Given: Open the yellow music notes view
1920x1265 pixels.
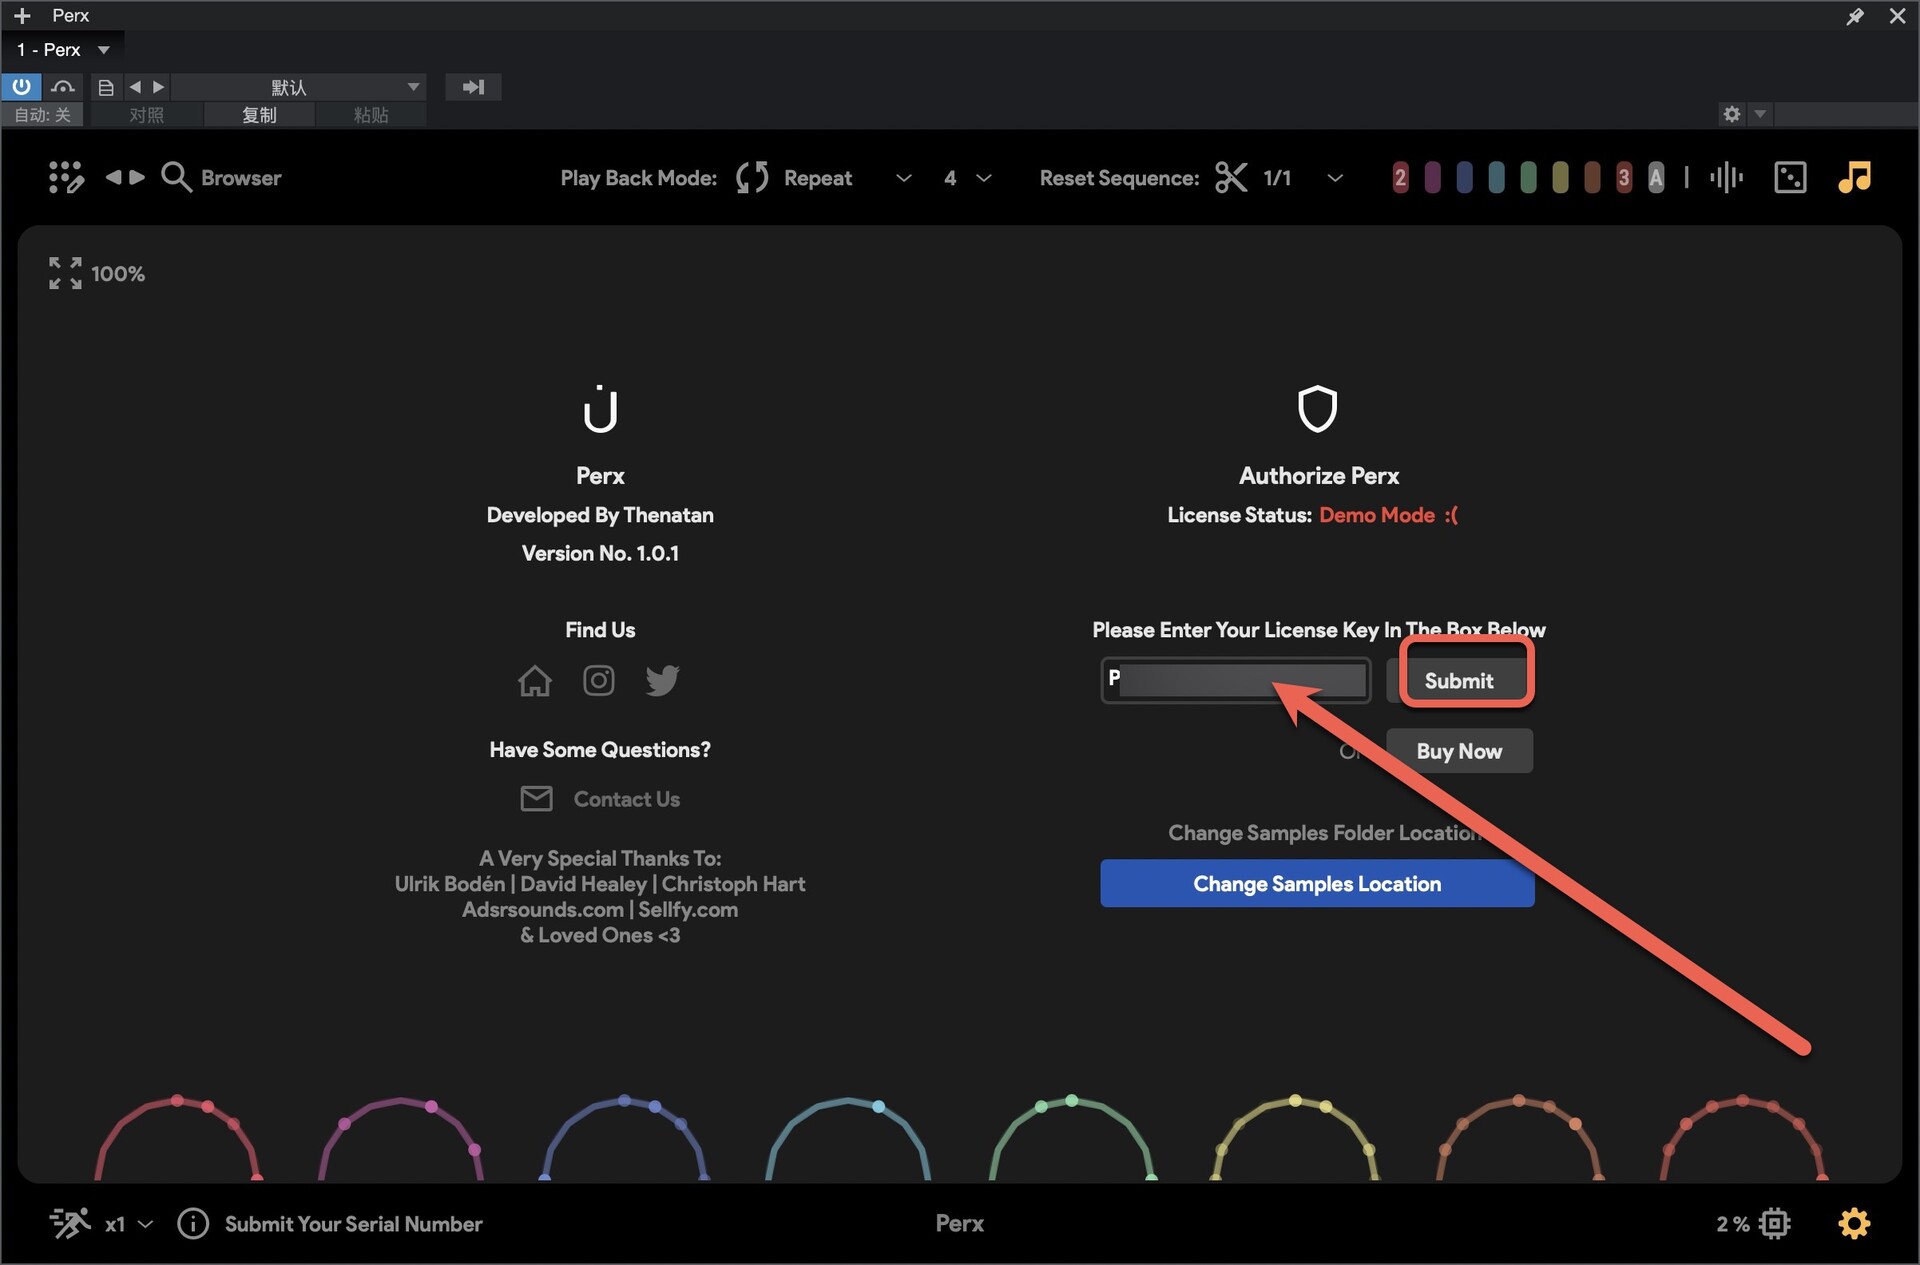Looking at the screenshot, I should coord(1854,177).
